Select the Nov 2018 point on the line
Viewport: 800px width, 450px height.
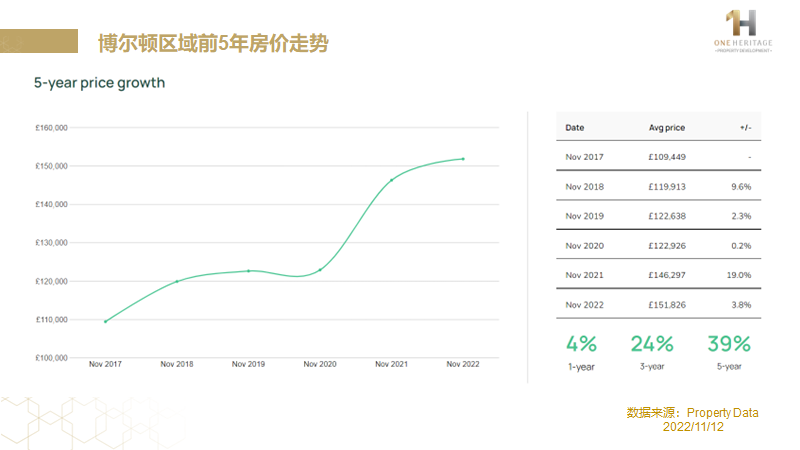pos(177,281)
